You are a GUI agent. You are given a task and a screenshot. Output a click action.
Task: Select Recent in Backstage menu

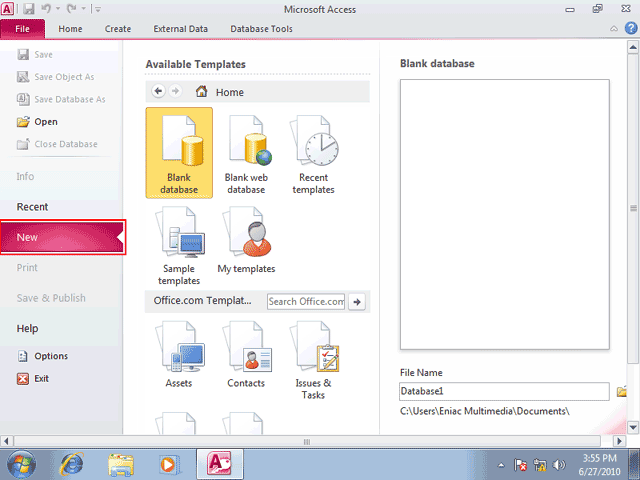pyautogui.click(x=32, y=207)
